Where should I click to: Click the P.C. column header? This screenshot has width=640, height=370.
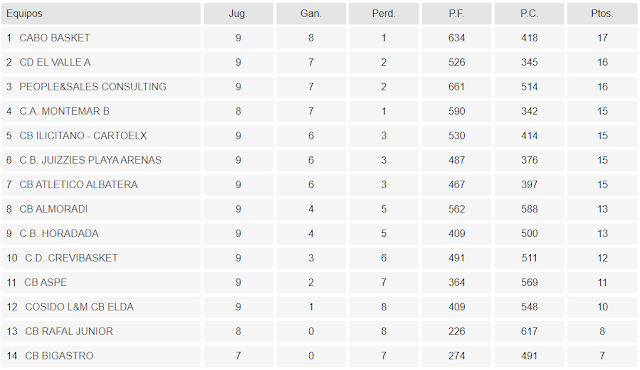pos(529,13)
